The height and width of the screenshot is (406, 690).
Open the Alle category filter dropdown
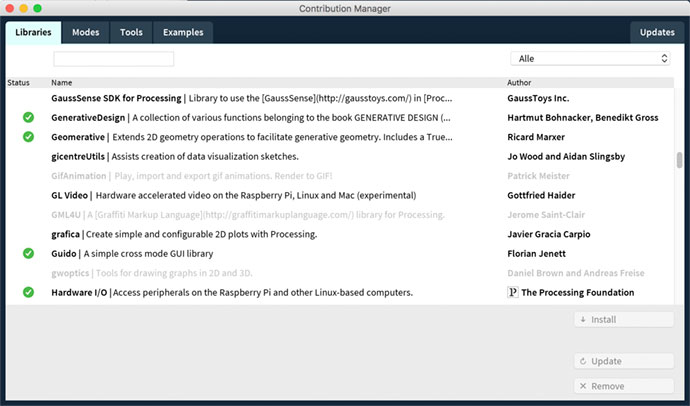(x=590, y=59)
